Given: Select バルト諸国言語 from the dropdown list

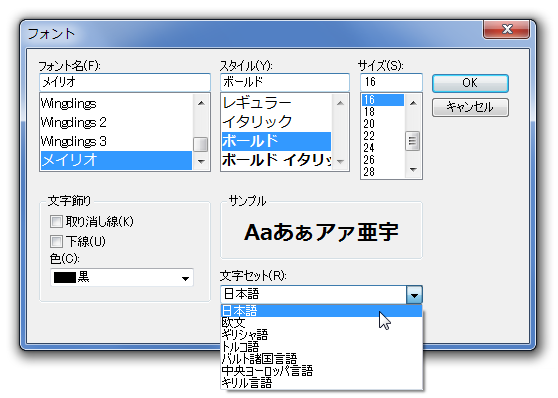Looking at the screenshot, I should [x=321, y=359].
